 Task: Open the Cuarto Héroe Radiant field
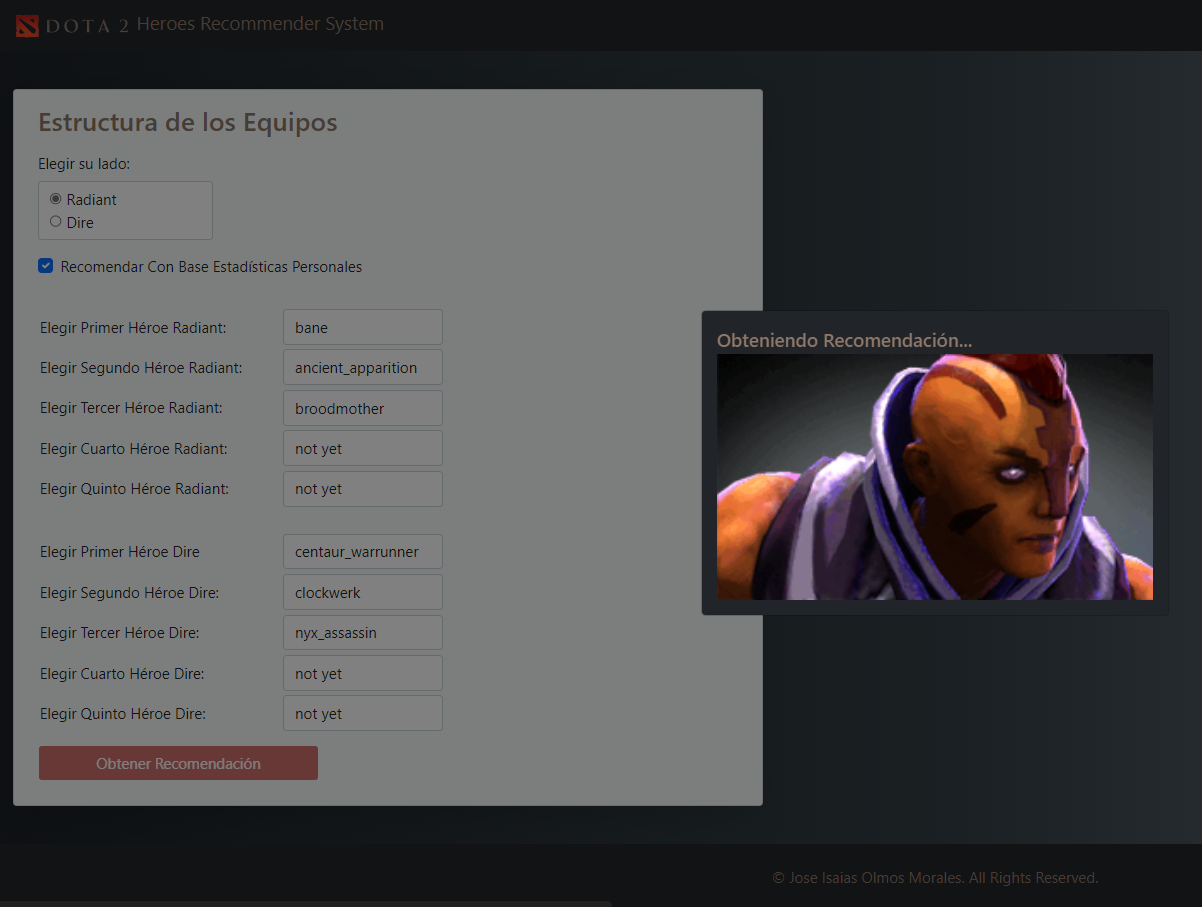tap(363, 449)
